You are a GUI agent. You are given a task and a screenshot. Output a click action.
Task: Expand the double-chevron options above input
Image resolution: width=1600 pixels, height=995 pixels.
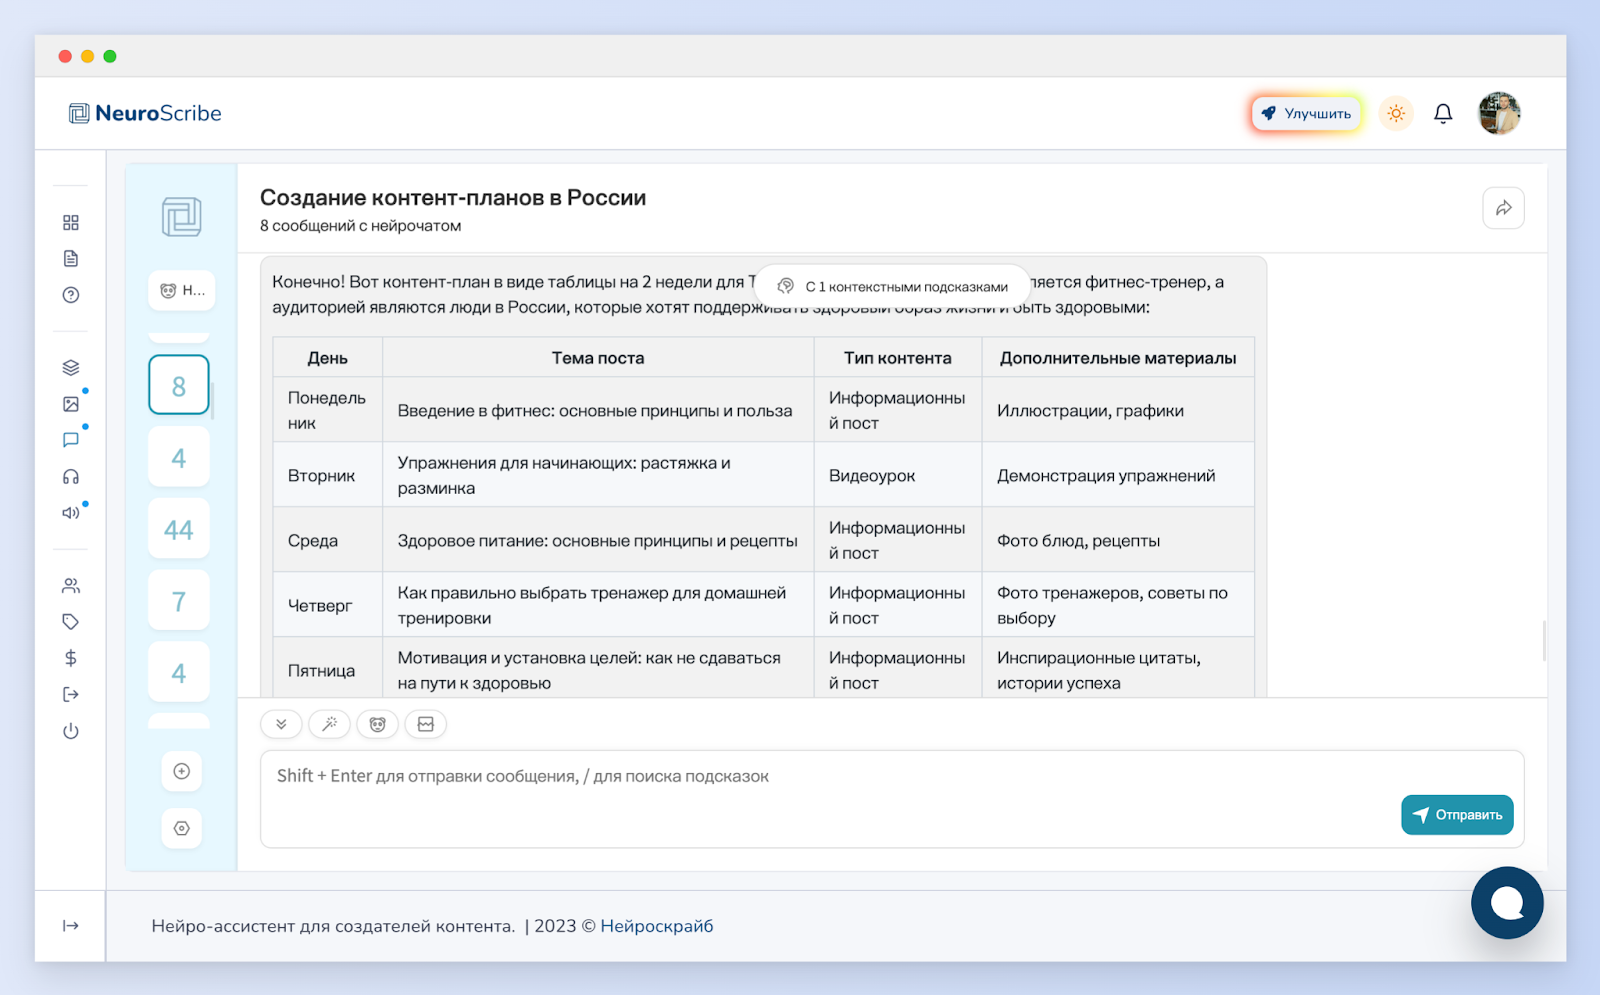click(281, 724)
